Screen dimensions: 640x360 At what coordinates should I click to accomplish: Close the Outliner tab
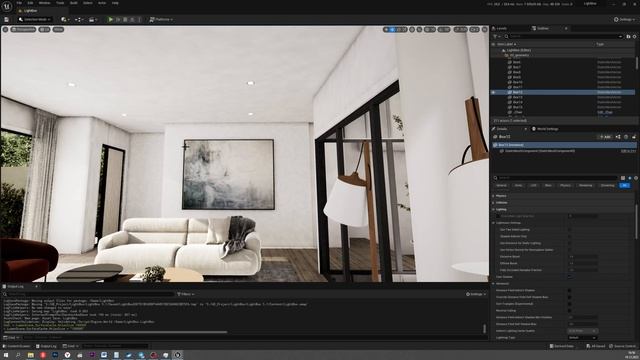pyautogui.click(x=566, y=28)
